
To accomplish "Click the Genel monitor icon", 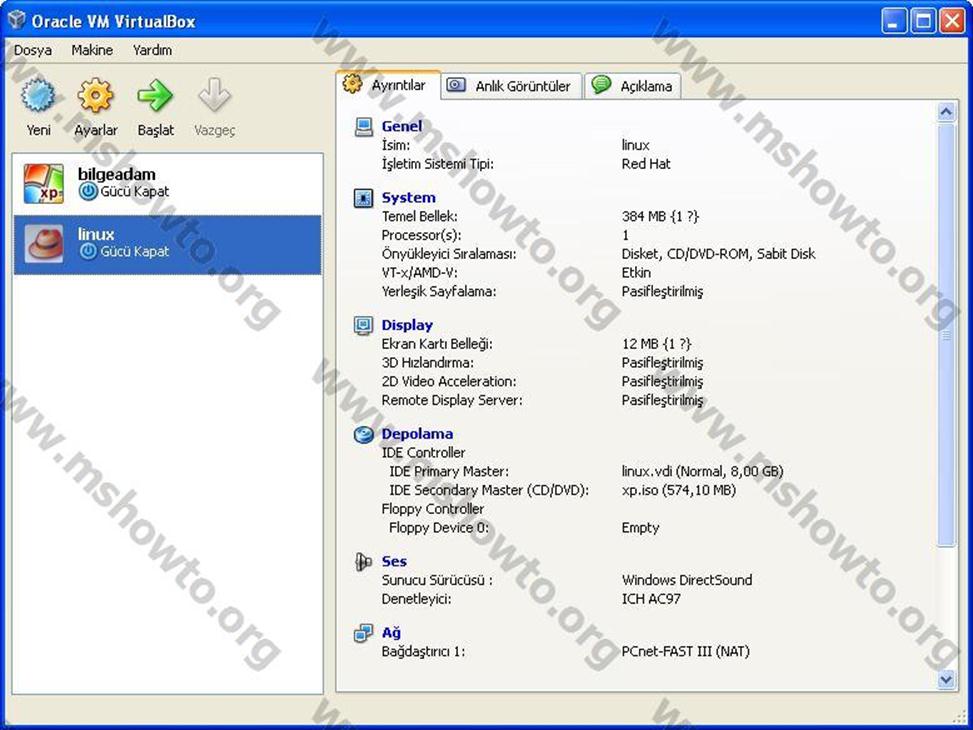I will pos(364,127).
